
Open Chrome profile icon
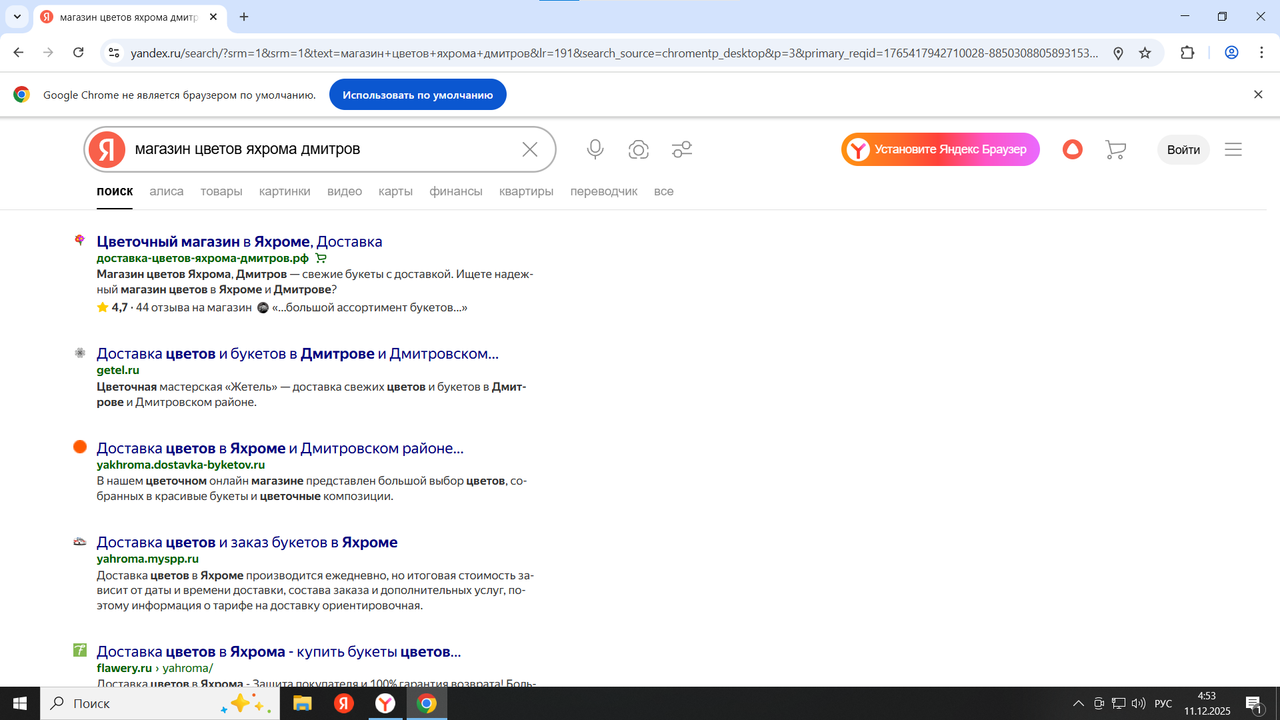(x=1232, y=53)
